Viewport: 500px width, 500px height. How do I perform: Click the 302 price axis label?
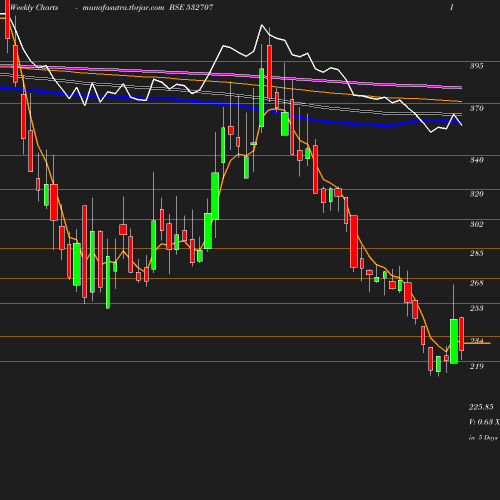coord(477,224)
